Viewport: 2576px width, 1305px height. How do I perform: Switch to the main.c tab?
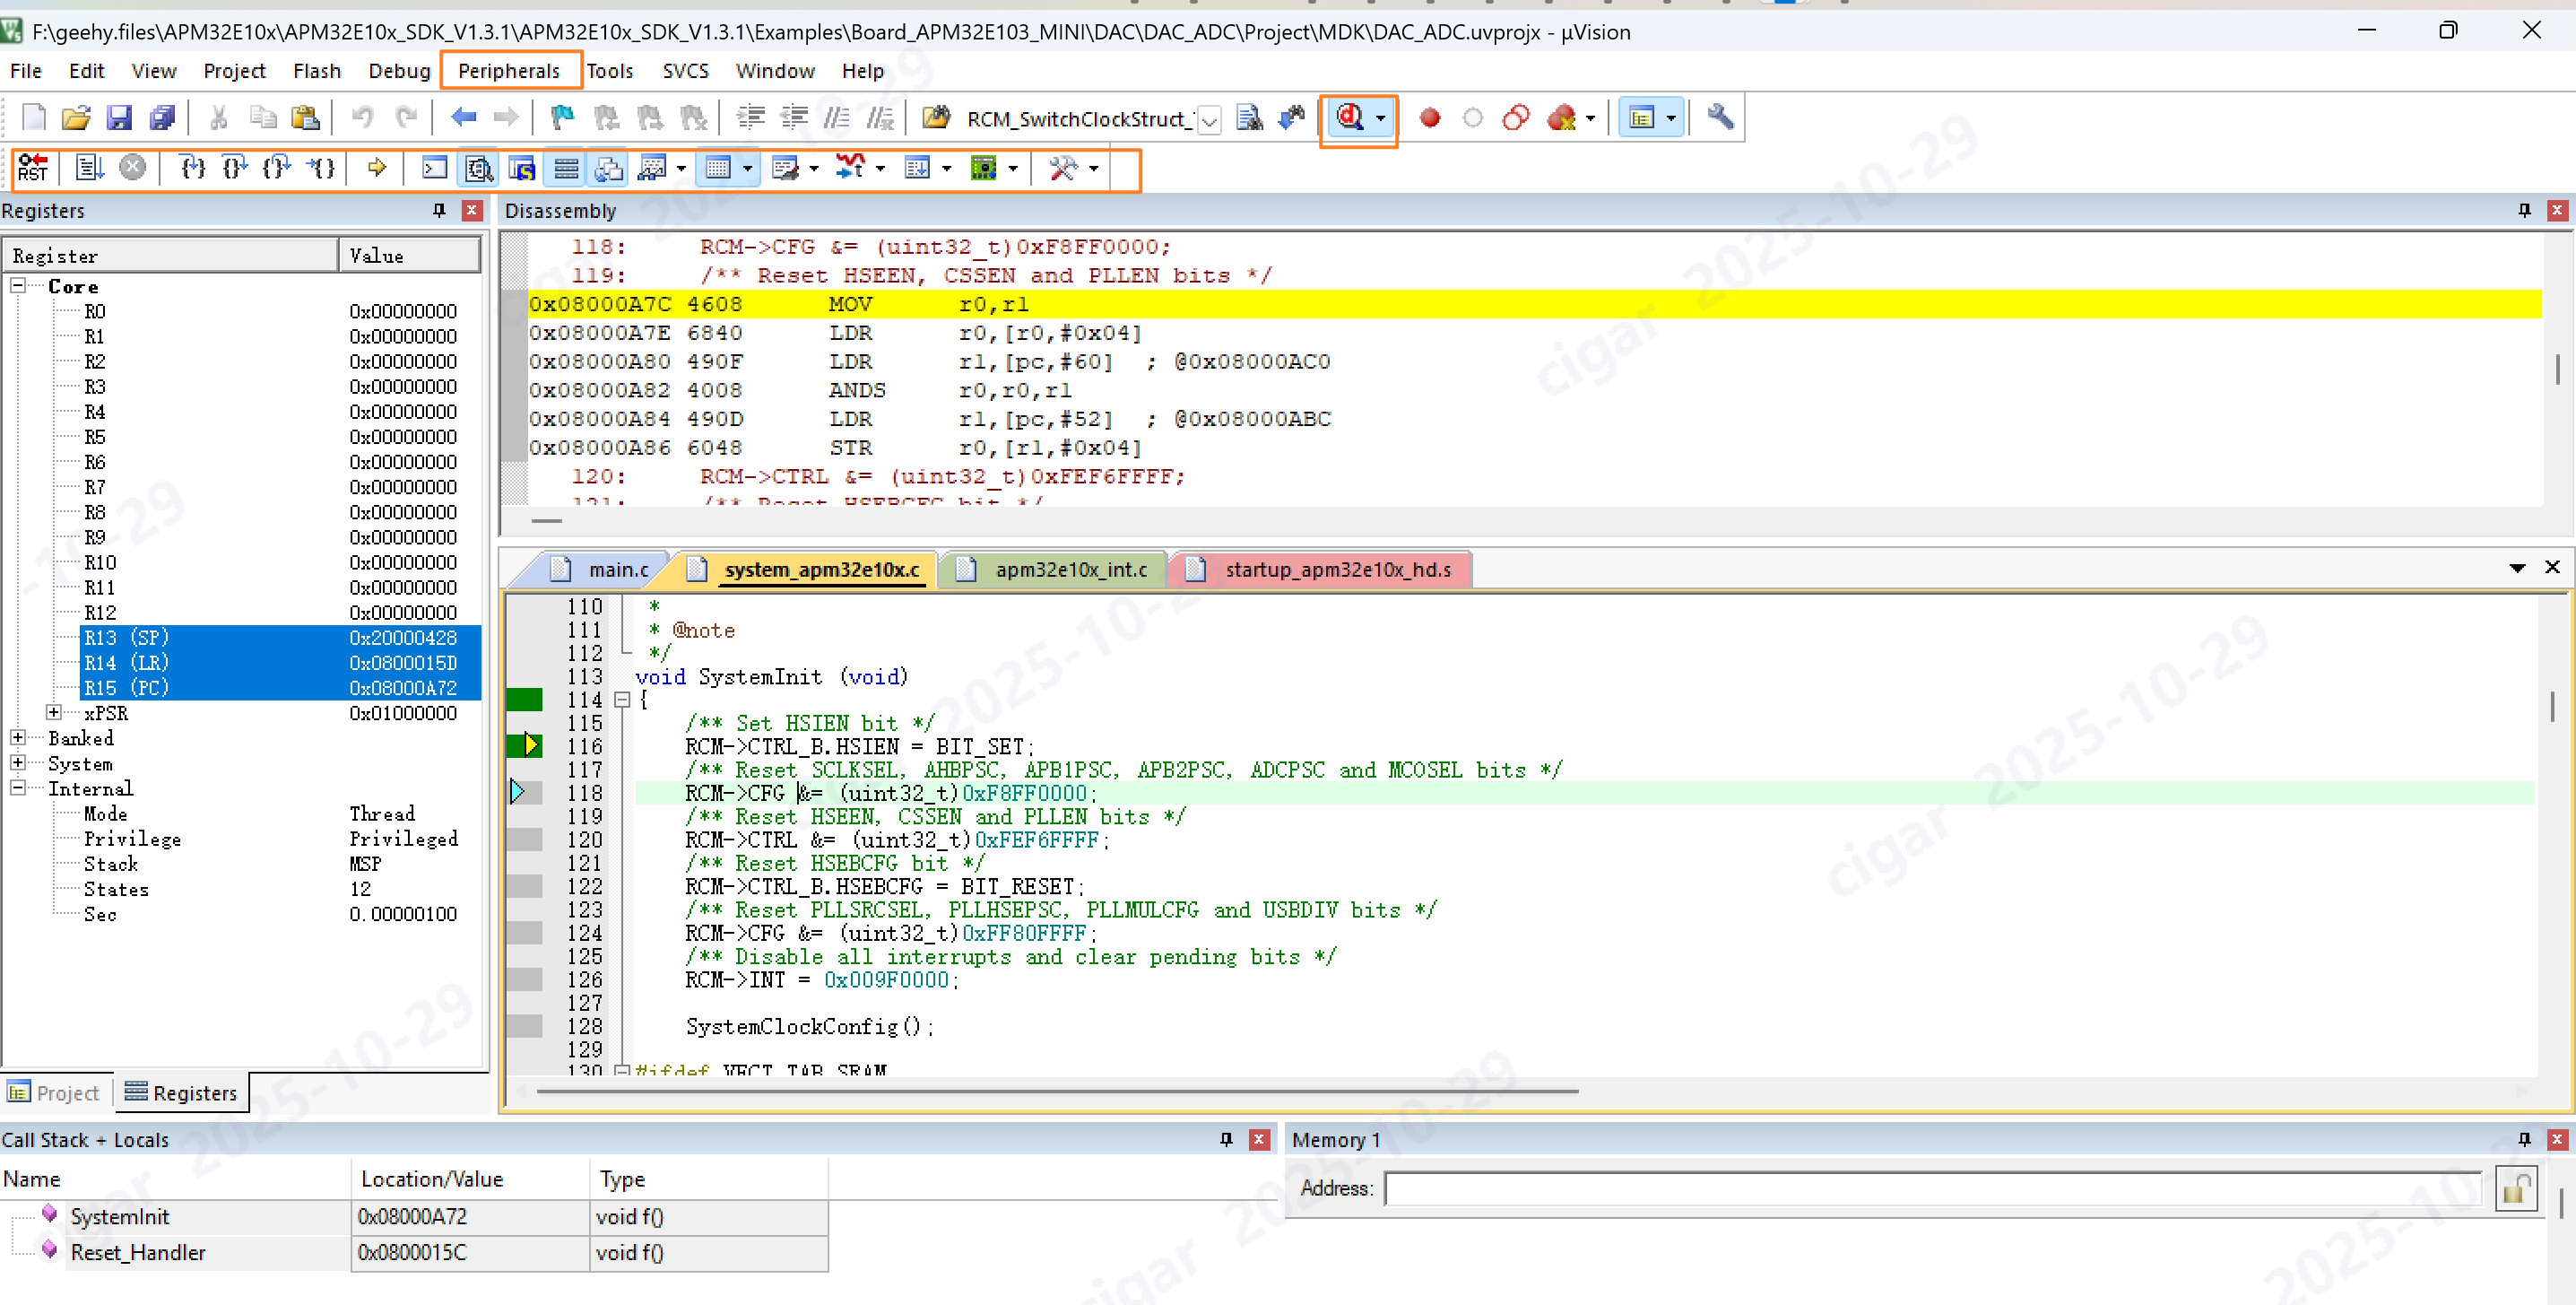(617, 569)
